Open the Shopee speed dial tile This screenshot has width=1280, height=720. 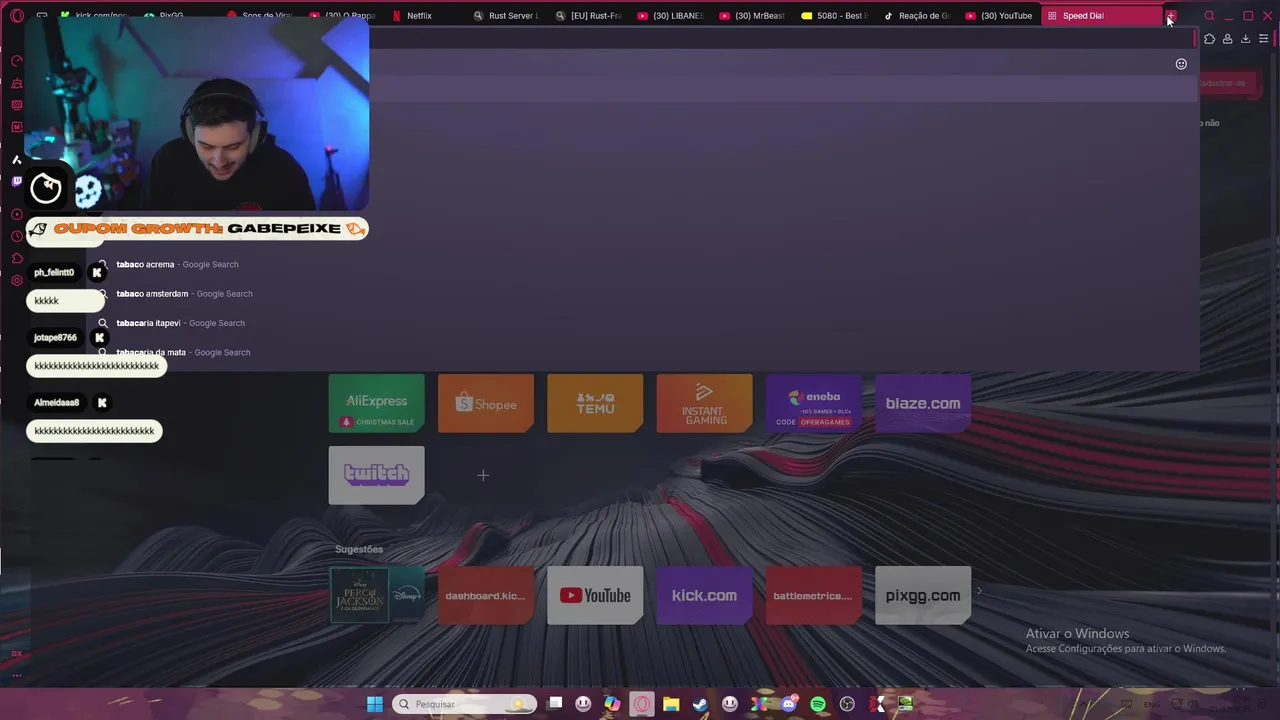pos(486,403)
